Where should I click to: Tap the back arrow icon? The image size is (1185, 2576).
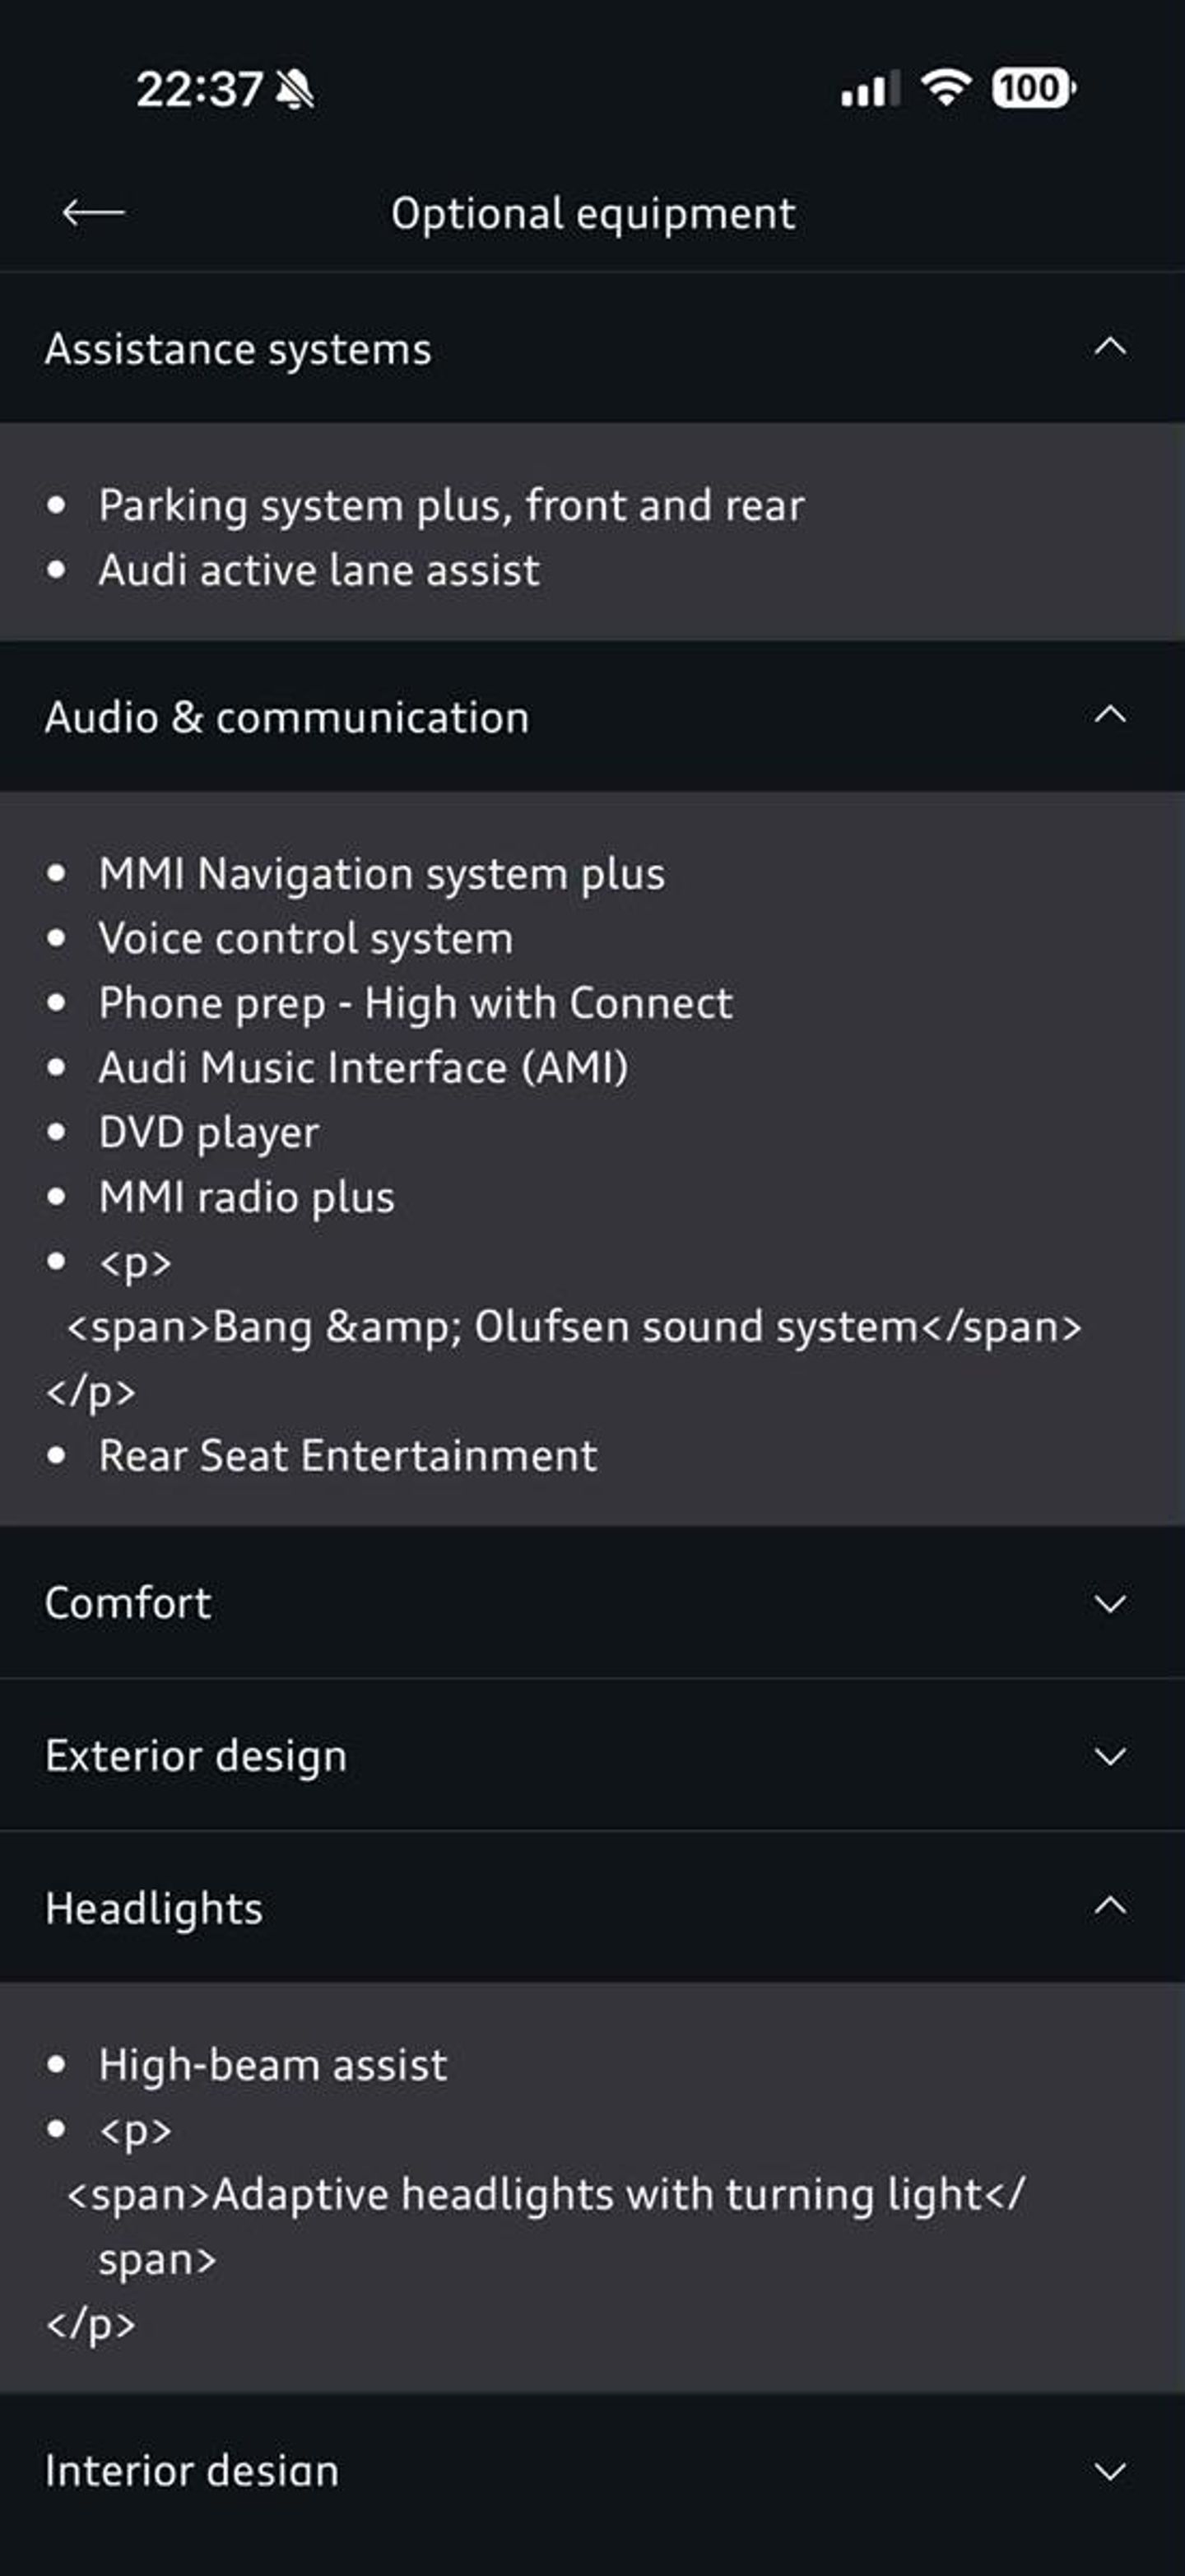[93, 212]
